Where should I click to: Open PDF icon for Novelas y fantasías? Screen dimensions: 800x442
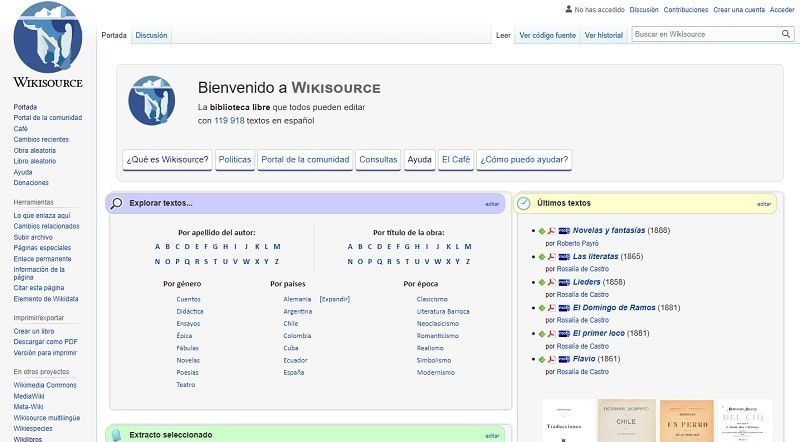click(552, 231)
